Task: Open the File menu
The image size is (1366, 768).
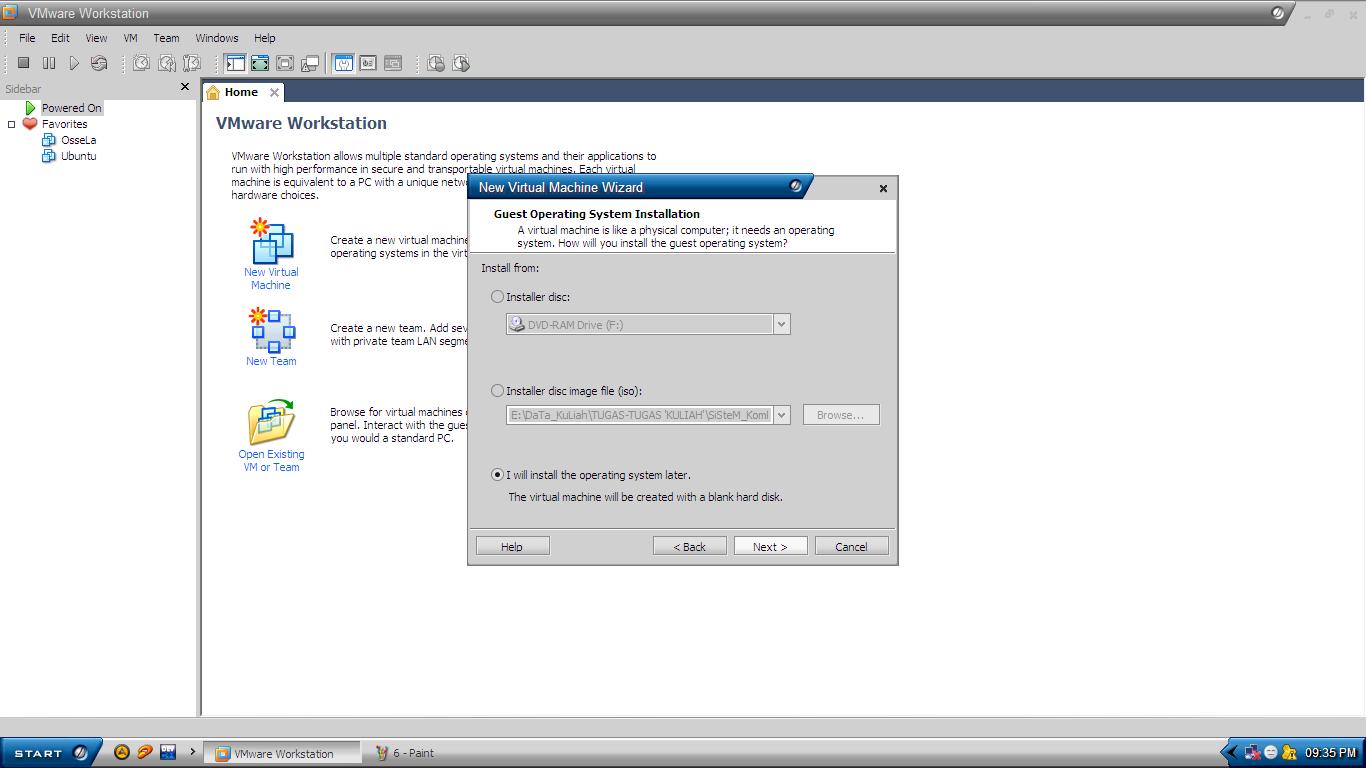Action: pyautogui.click(x=27, y=38)
